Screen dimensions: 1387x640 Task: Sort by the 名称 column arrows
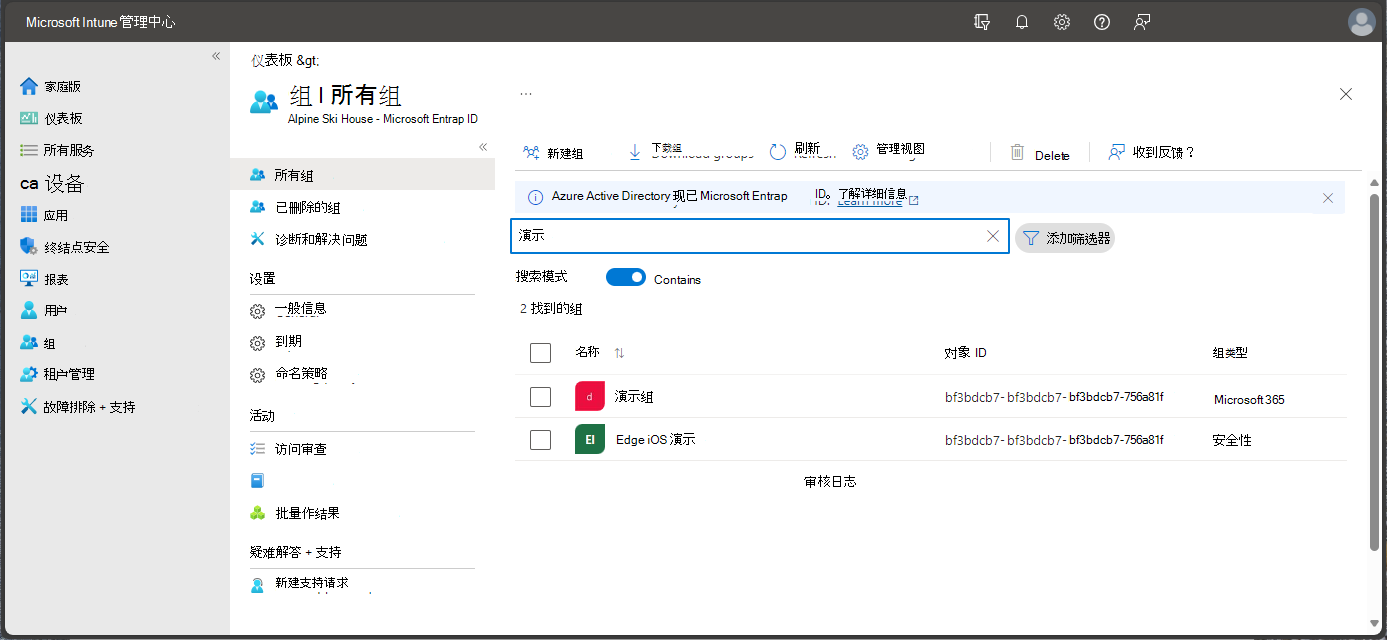click(x=619, y=353)
